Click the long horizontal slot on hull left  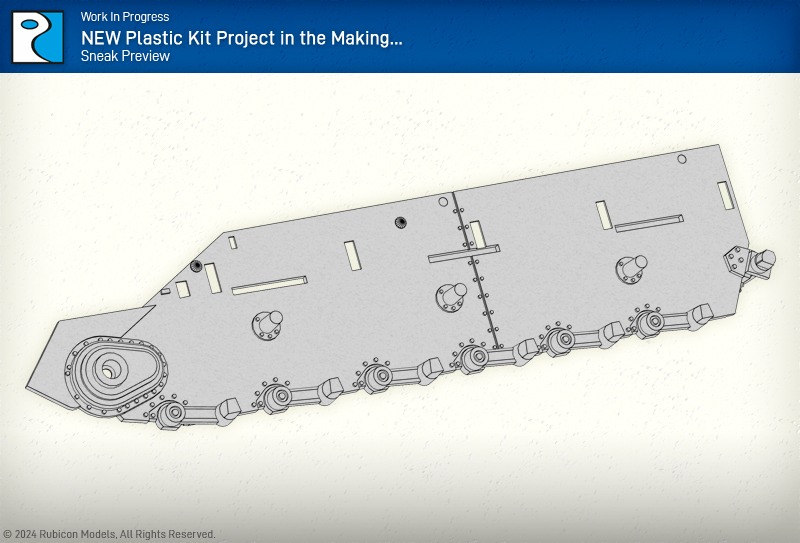(269, 286)
